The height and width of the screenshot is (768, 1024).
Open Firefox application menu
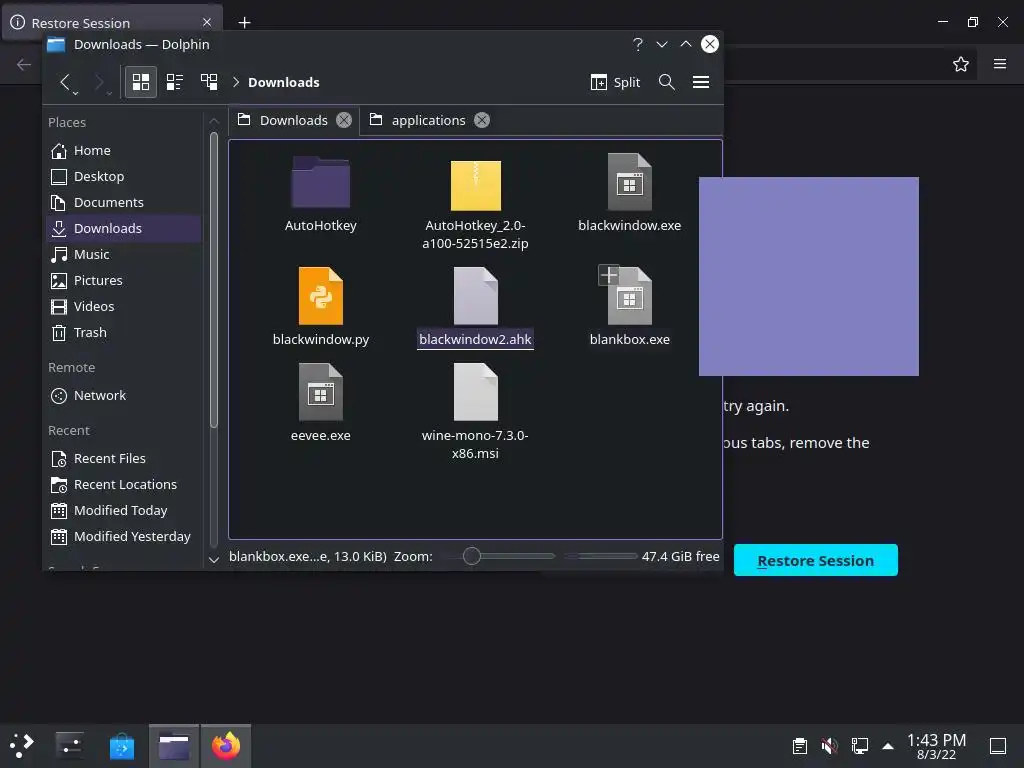pyautogui.click(x=1000, y=64)
